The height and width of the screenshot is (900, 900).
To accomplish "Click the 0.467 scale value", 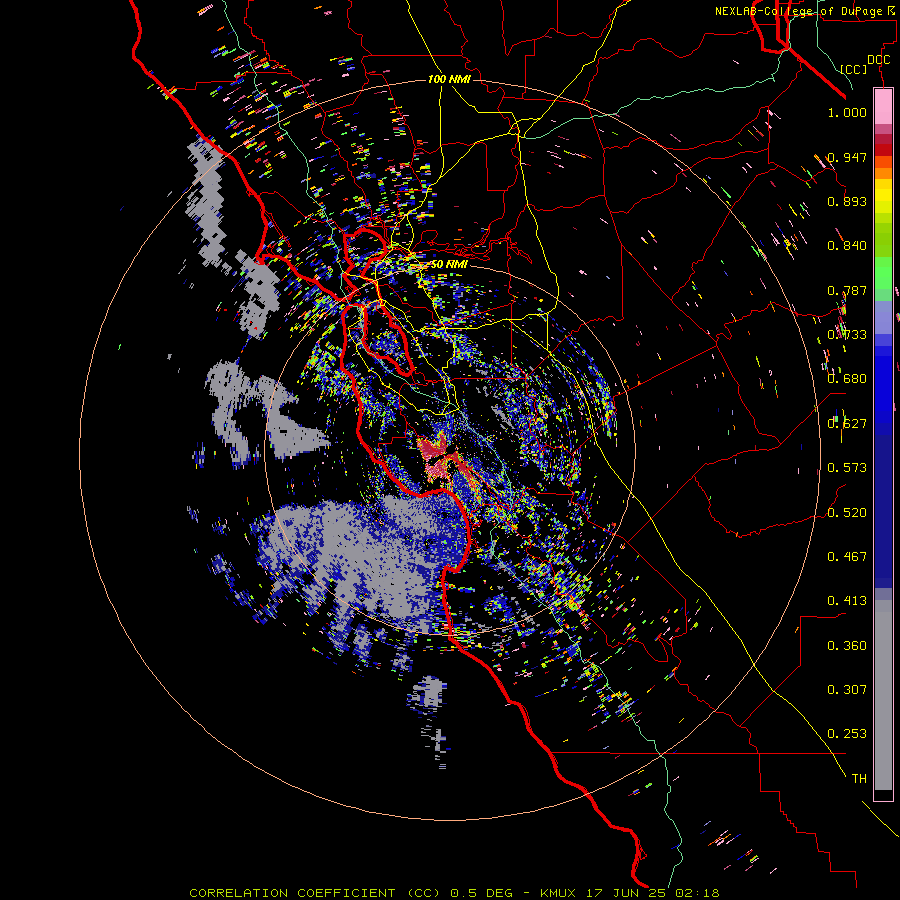I will 847,557.
